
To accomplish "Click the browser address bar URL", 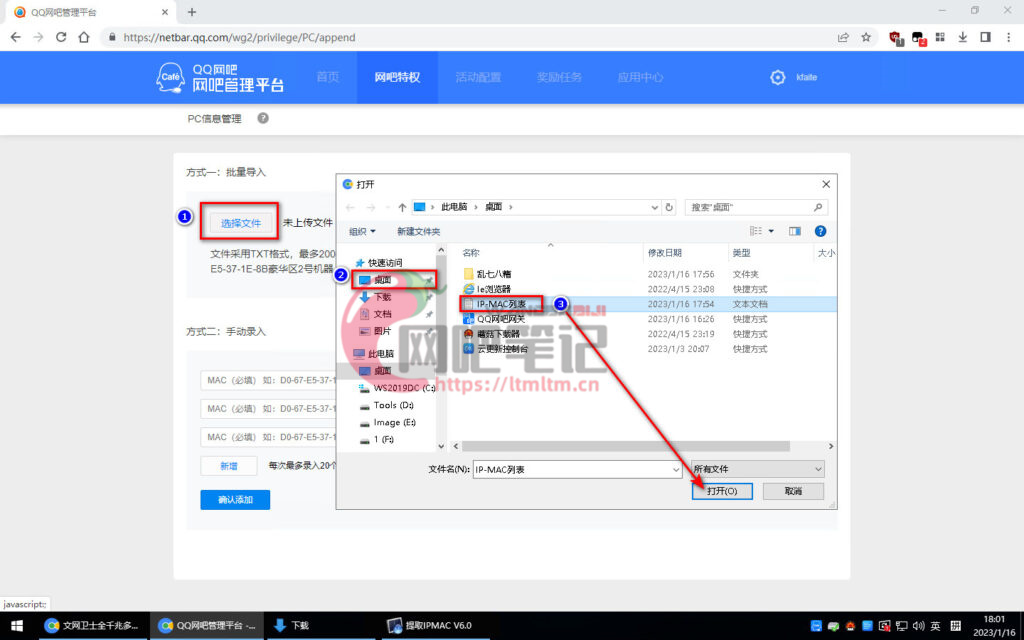I will point(239,37).
